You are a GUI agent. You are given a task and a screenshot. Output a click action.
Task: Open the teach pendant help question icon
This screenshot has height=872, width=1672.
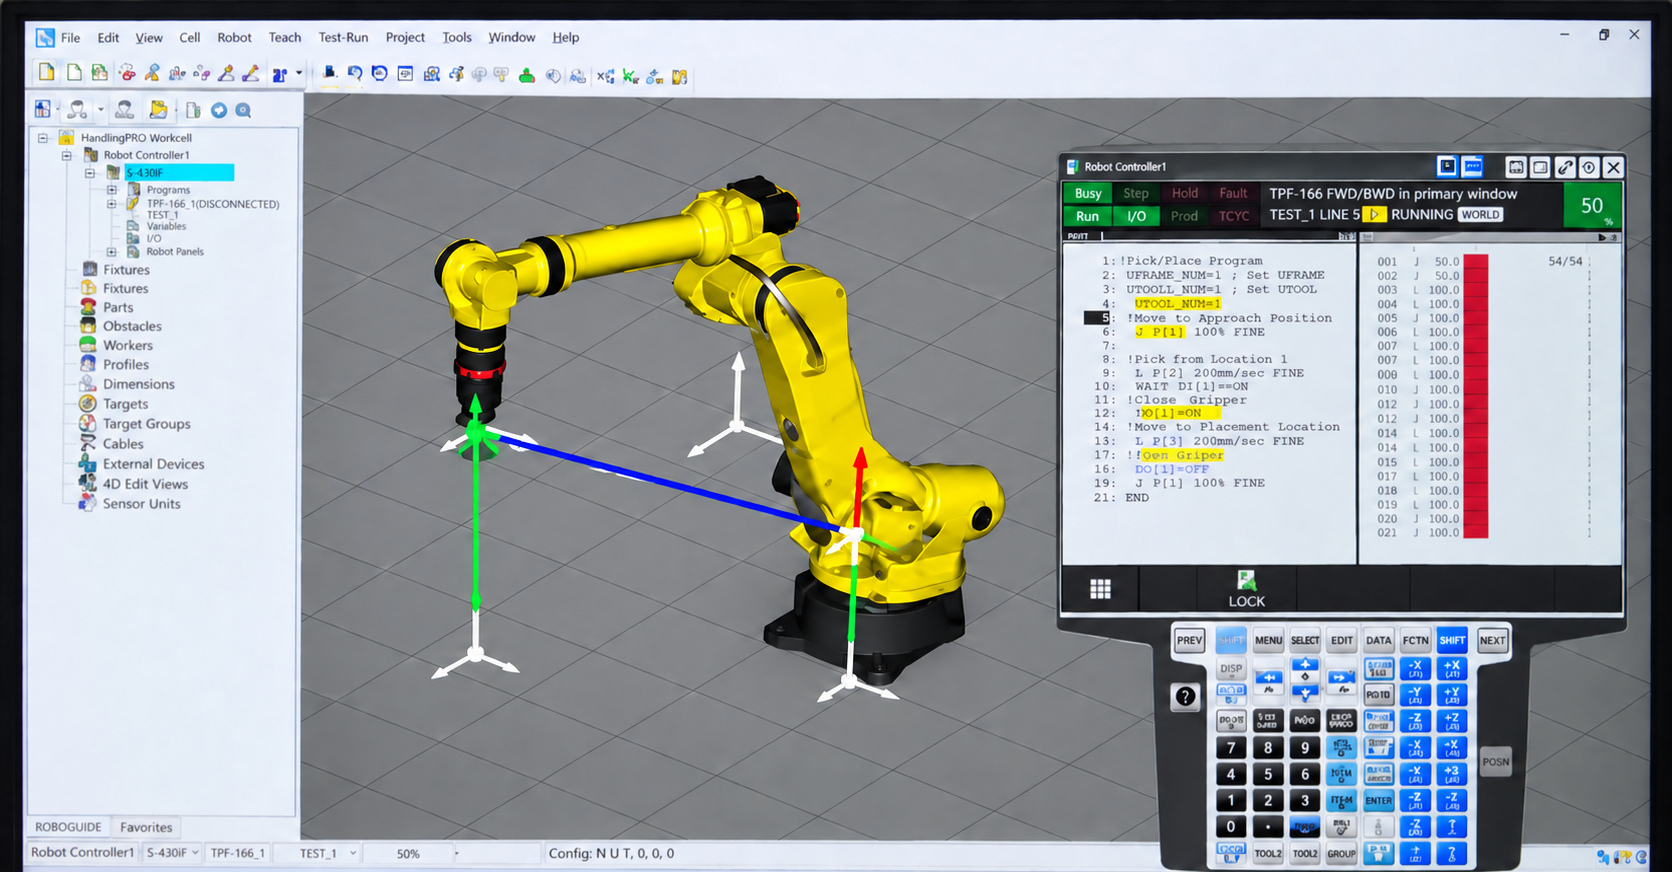coord(1185,697)
